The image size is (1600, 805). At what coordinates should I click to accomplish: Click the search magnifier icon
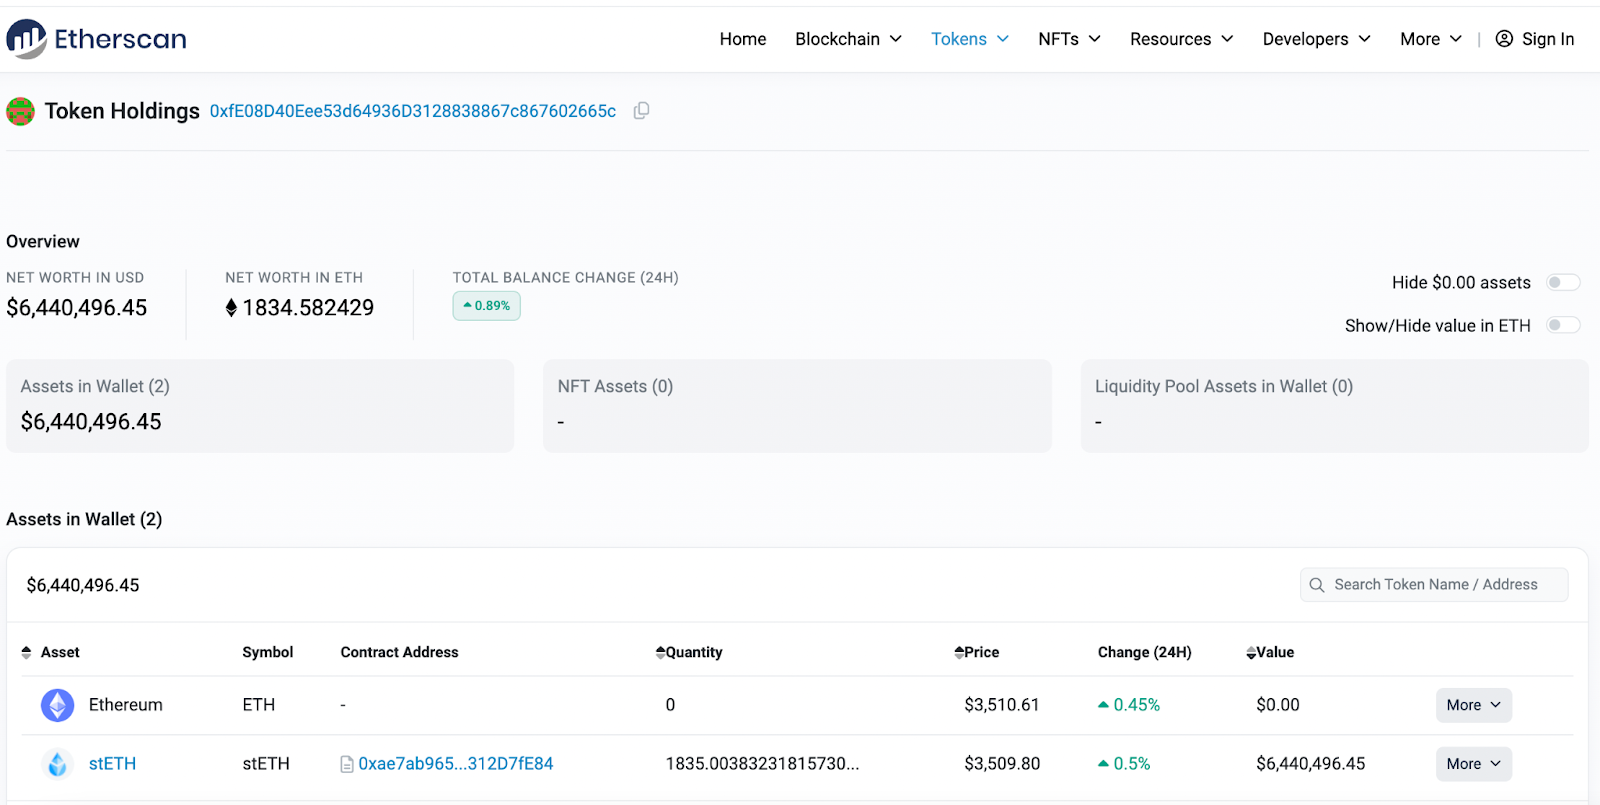(x=1317, y=585)
